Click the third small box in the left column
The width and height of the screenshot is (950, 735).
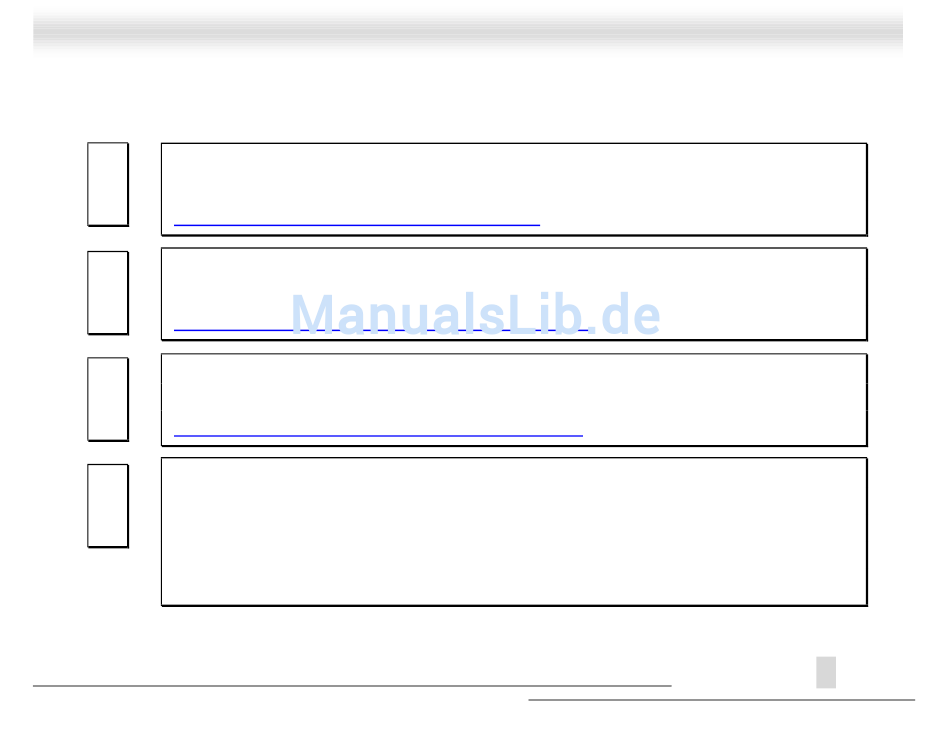[x=107, y=398]
